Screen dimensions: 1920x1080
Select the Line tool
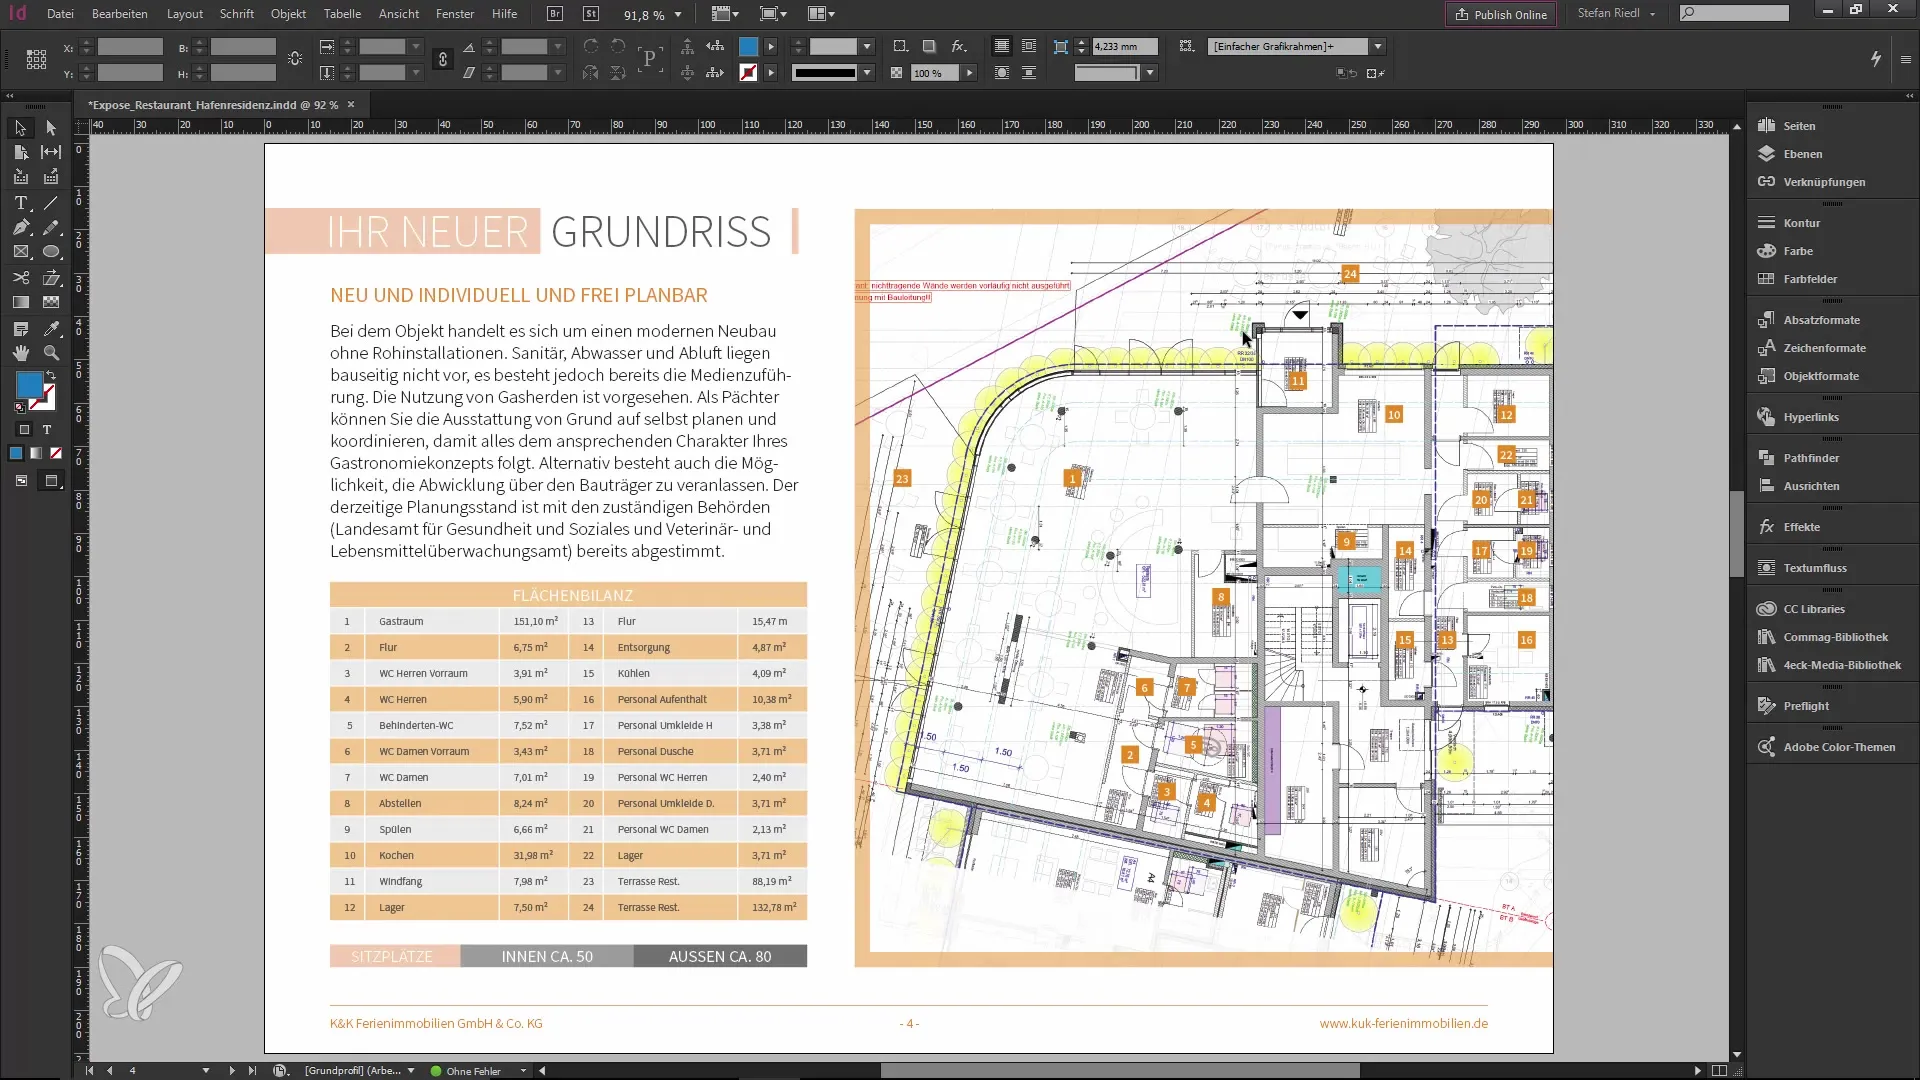tap(51, 203)
